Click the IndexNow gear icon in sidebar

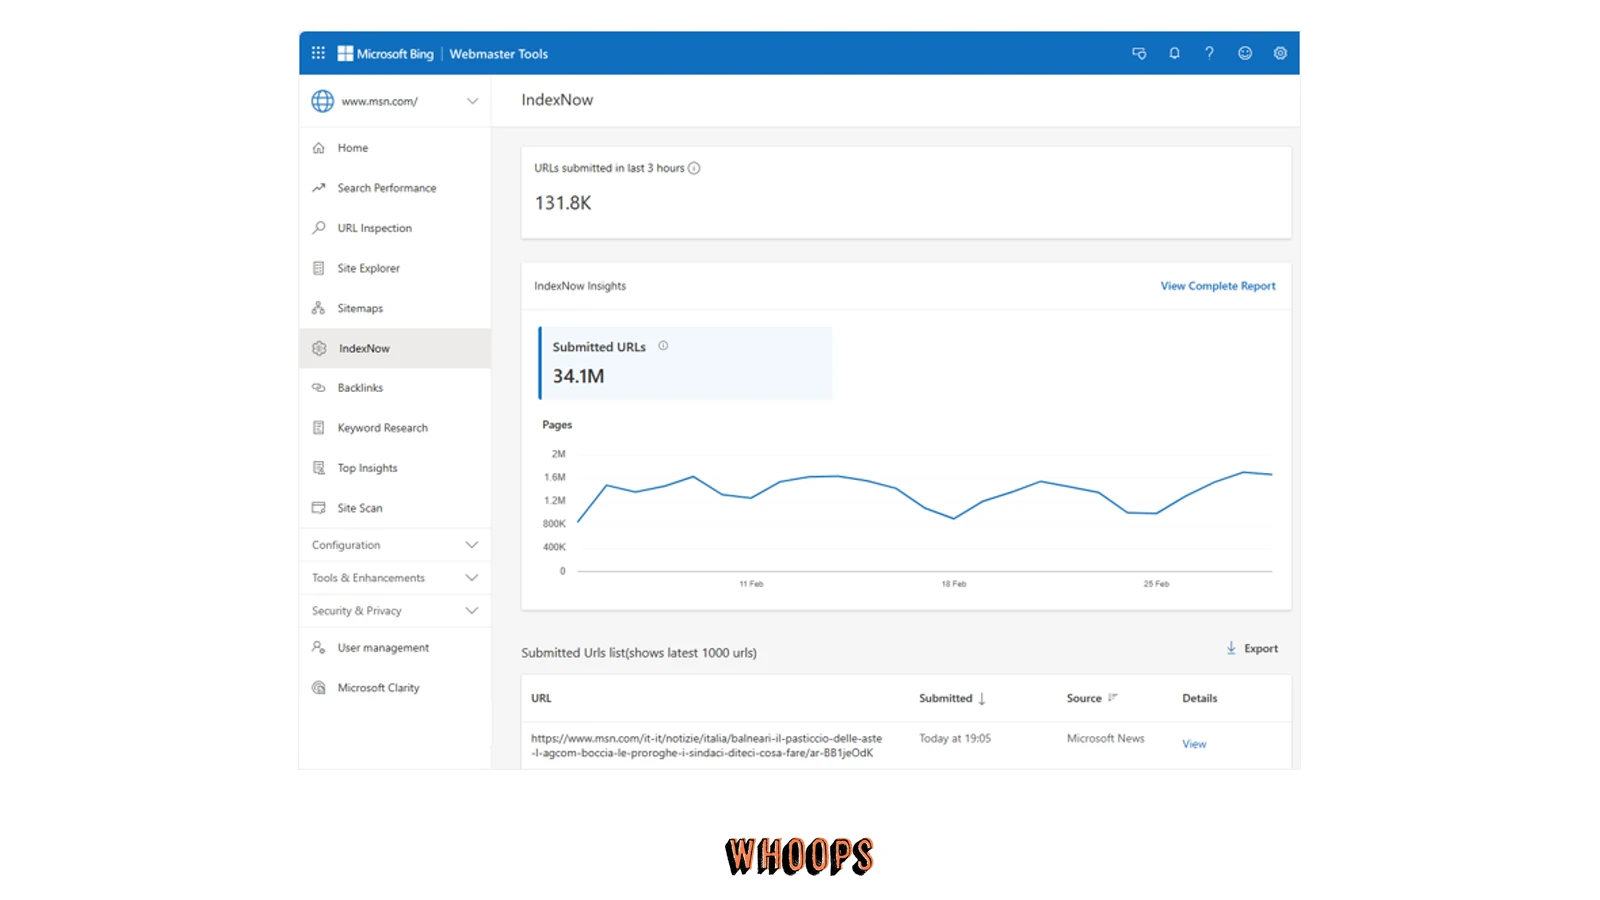coord(319,348)
